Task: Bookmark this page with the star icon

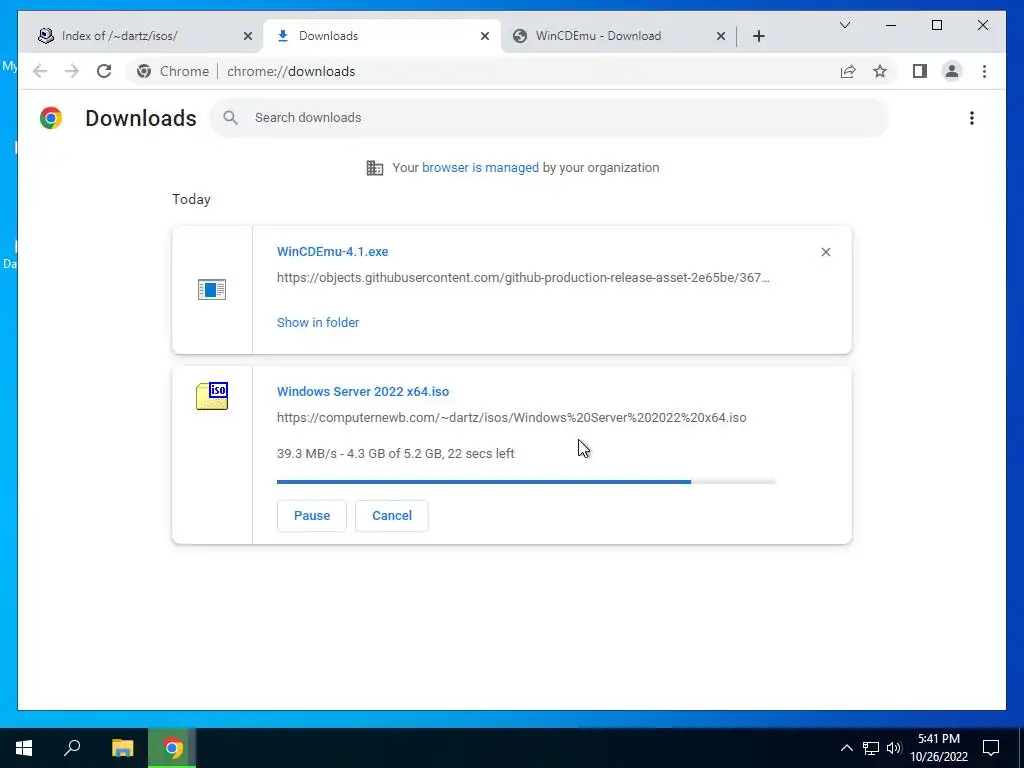Action: (880, 71)
